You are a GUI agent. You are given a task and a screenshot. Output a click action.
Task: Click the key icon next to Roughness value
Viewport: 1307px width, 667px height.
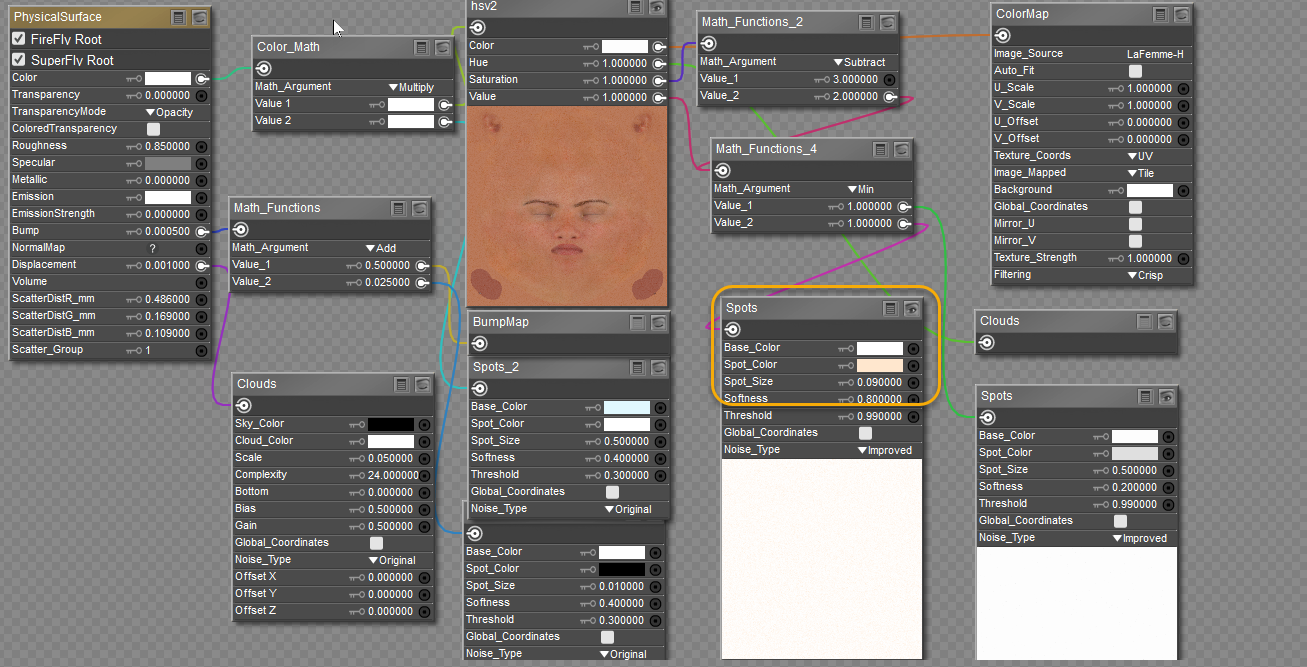[x=132, y=146]
